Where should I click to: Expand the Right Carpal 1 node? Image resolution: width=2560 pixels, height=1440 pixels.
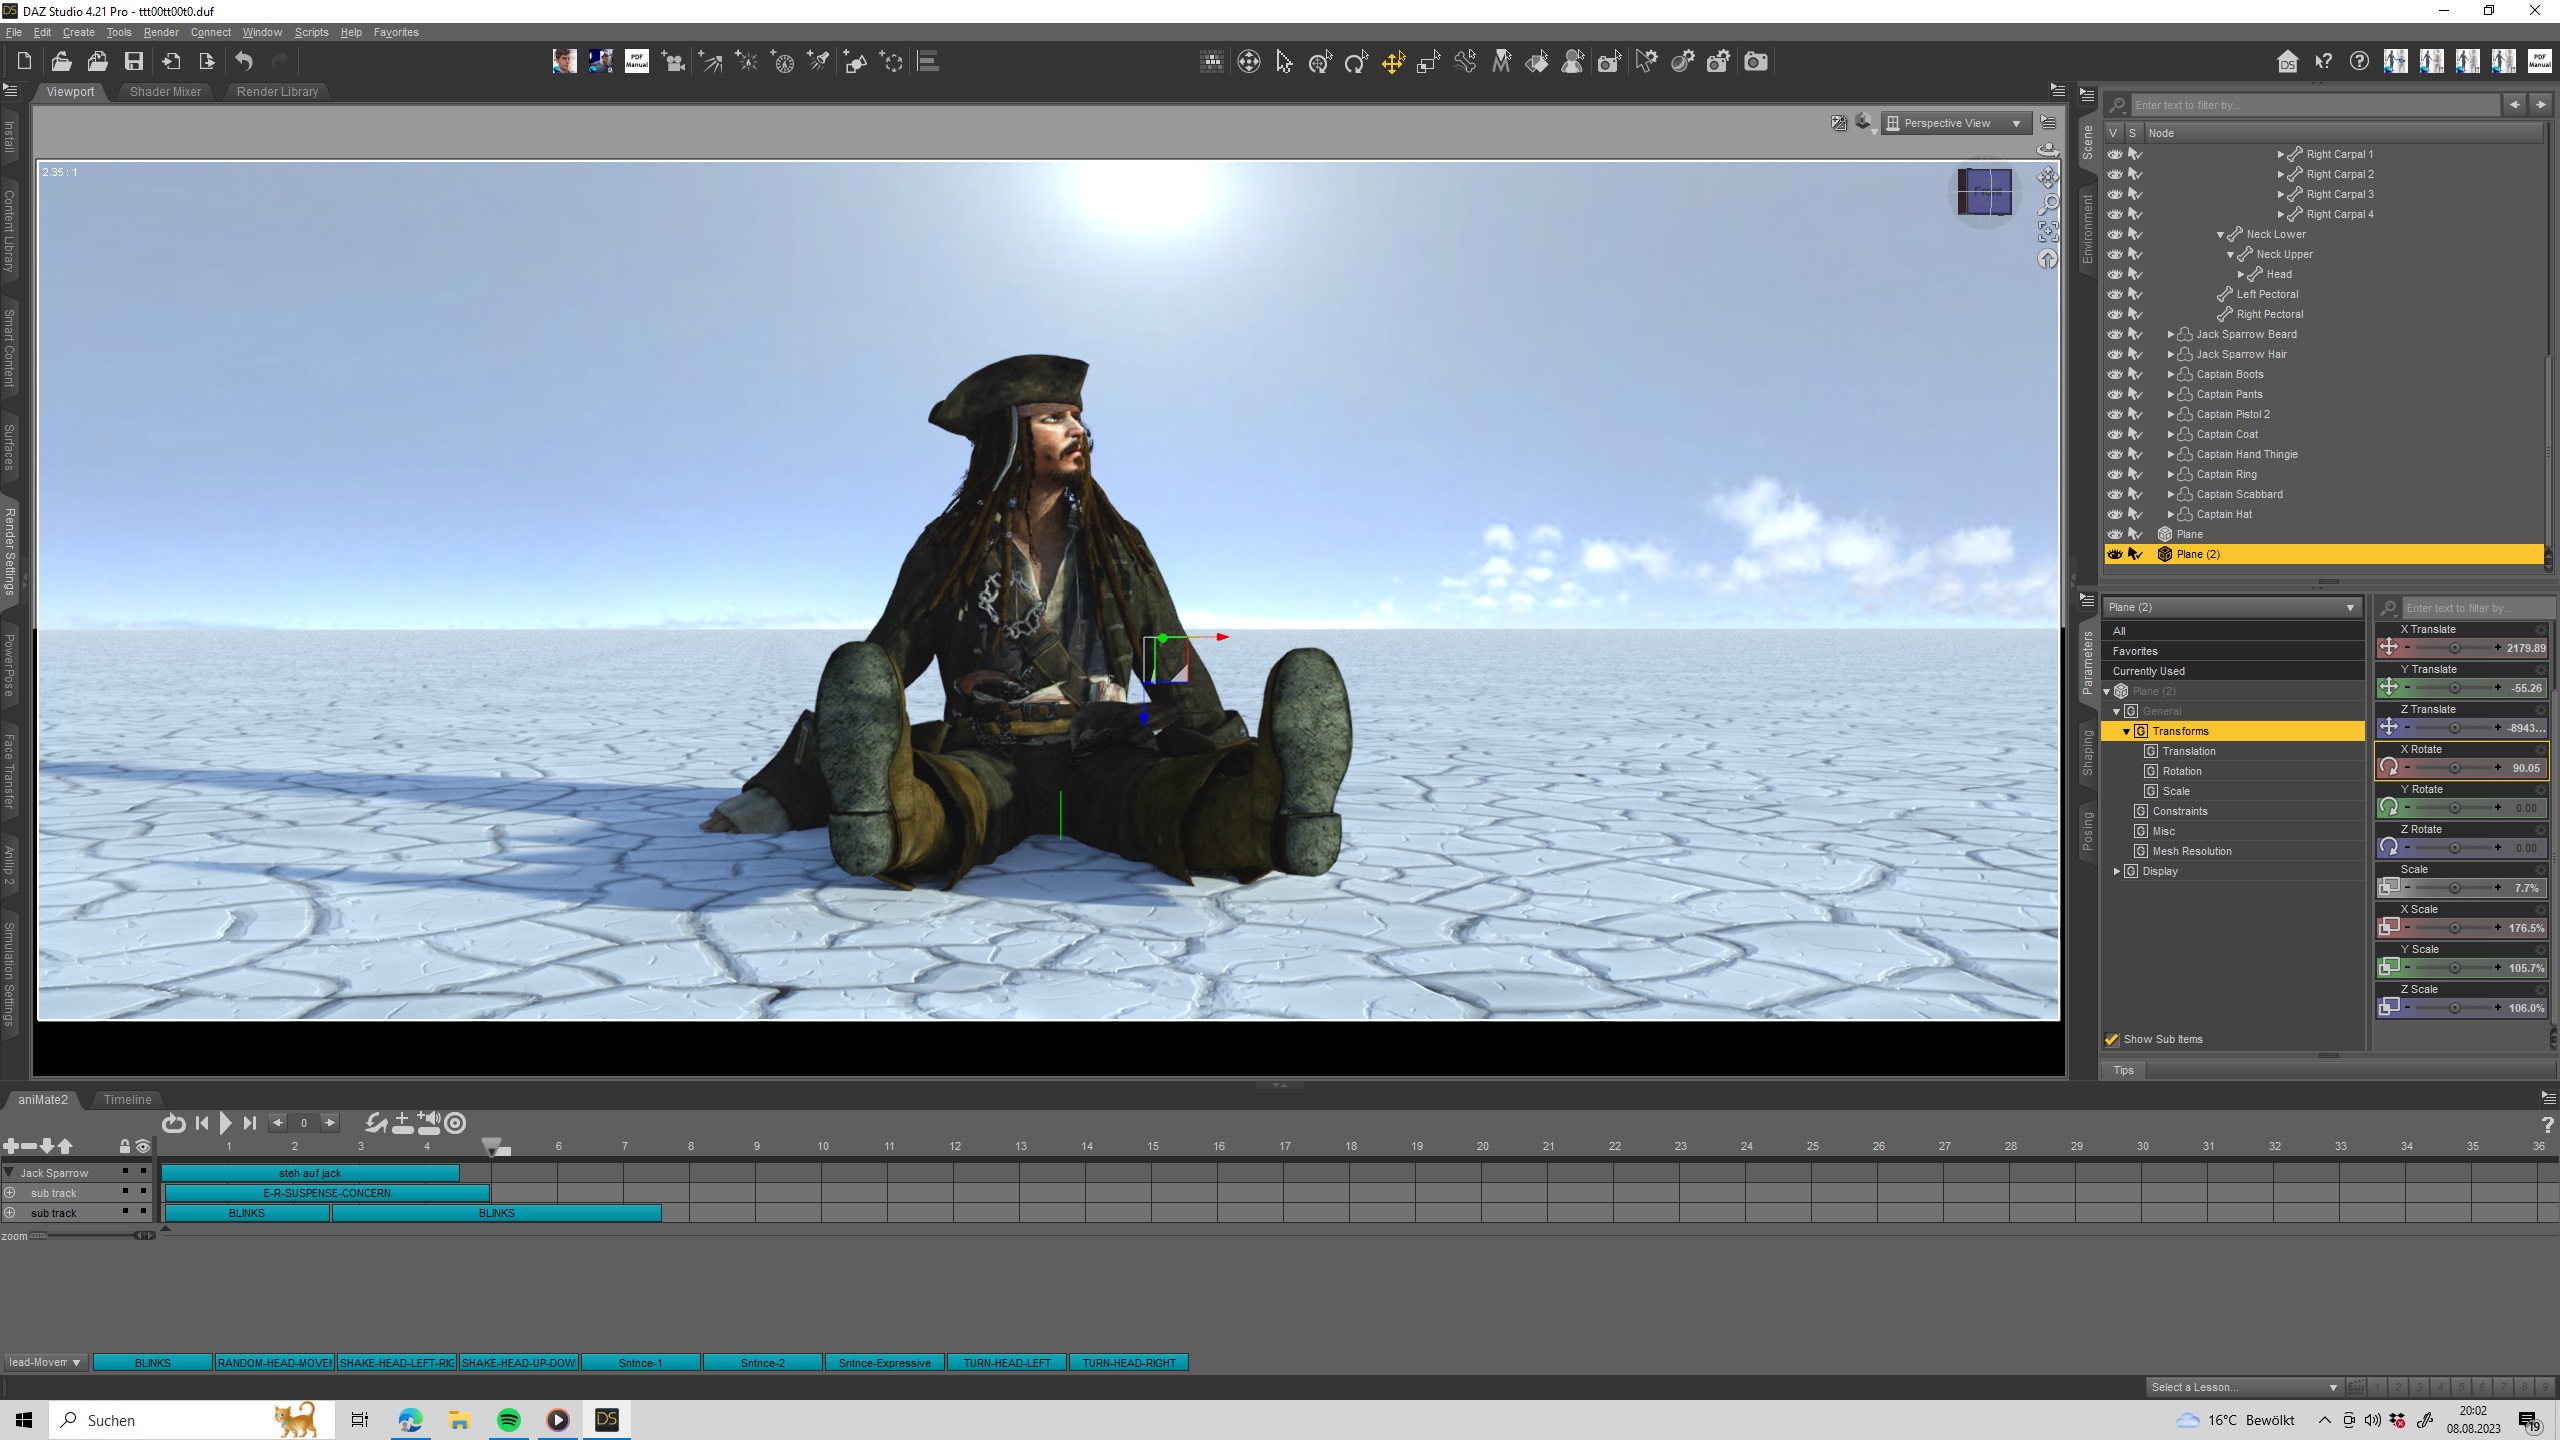pyautogui.click(x=2281, y=154)
